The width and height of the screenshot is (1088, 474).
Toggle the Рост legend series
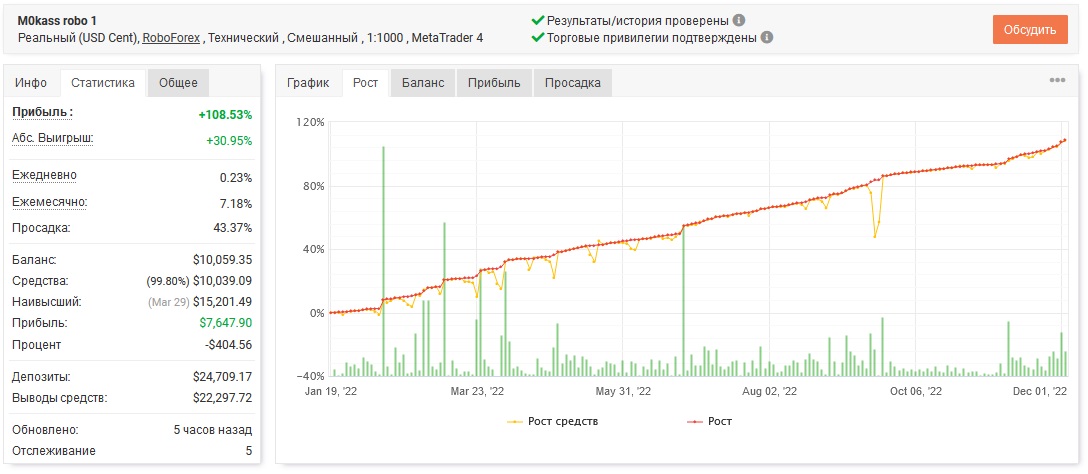[709, 421]
